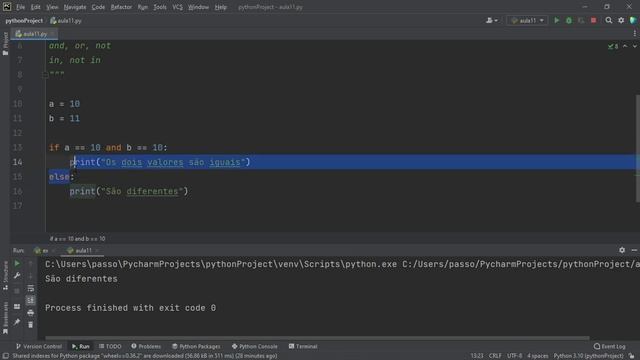Toggle tool window bars status icon
This screenshot has height=360, width=640.
click(5, 356)
